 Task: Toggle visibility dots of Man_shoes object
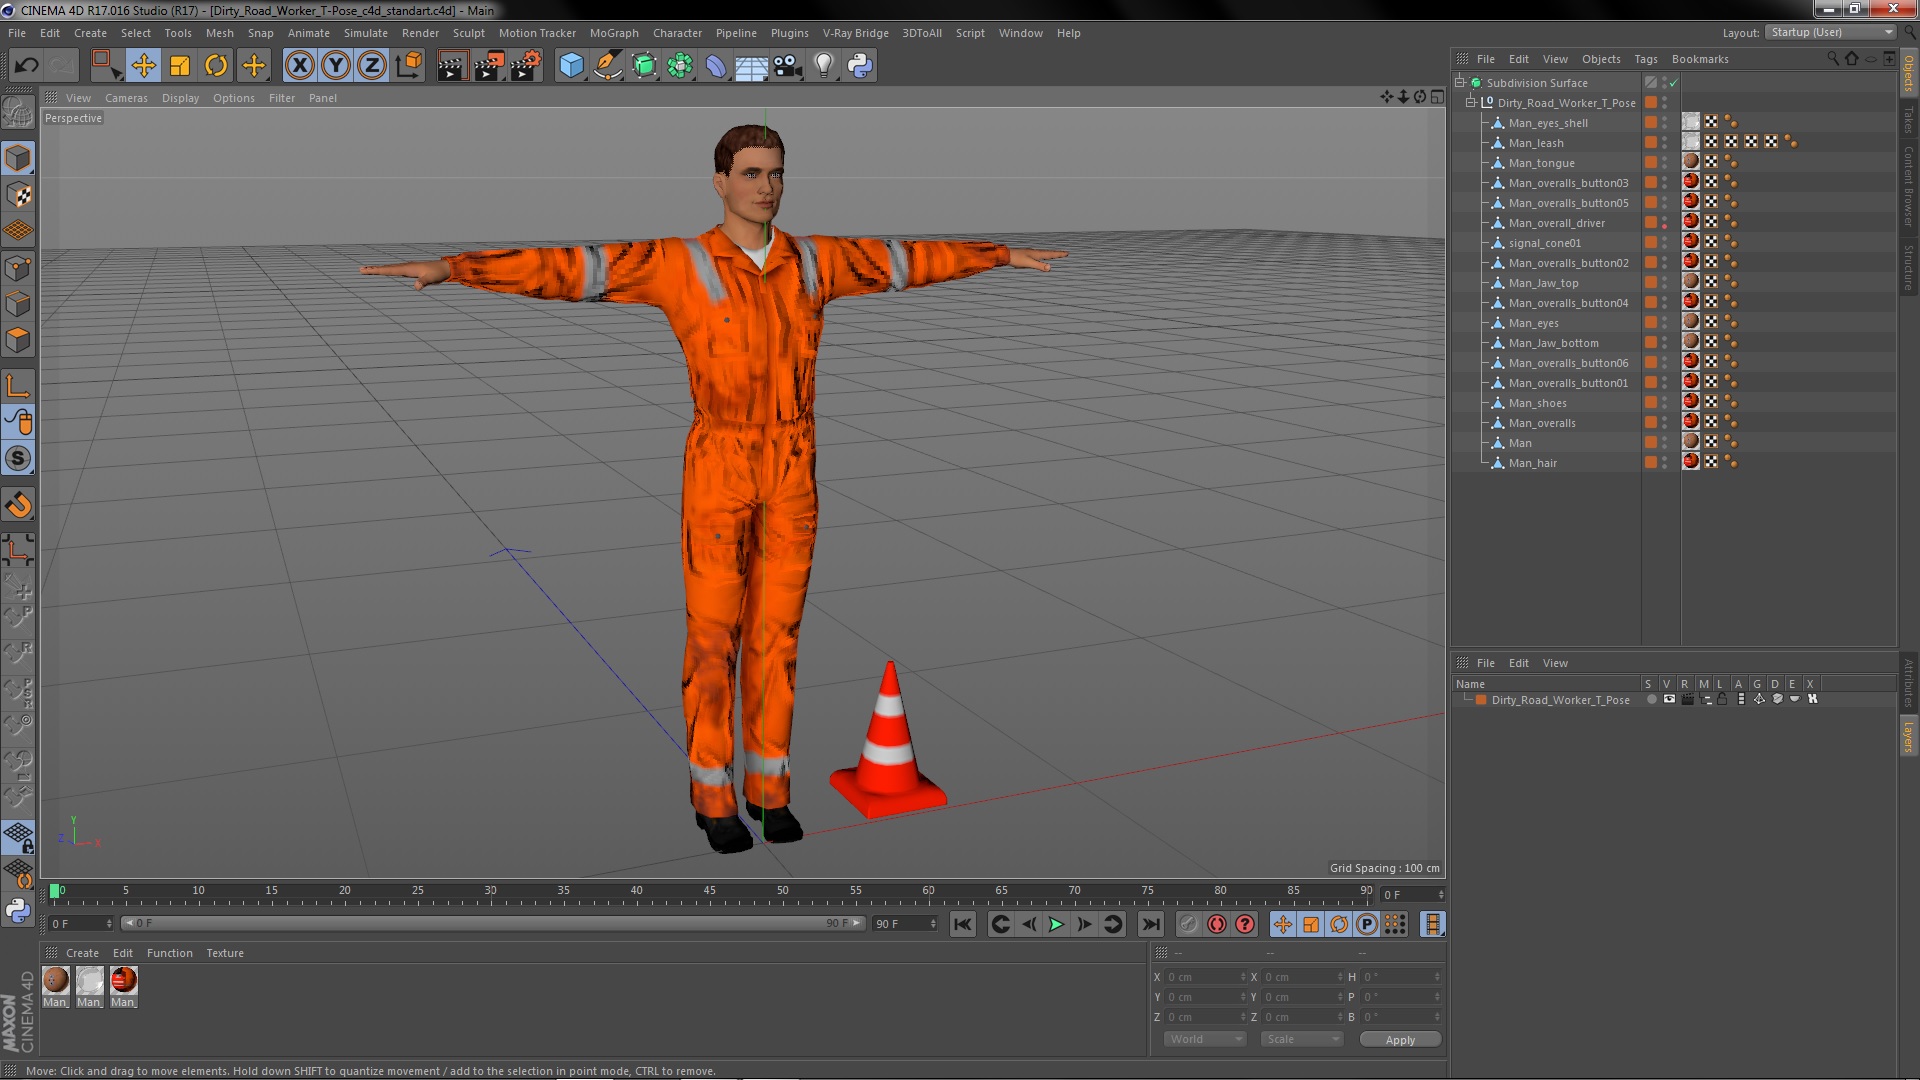[1664, 403]
